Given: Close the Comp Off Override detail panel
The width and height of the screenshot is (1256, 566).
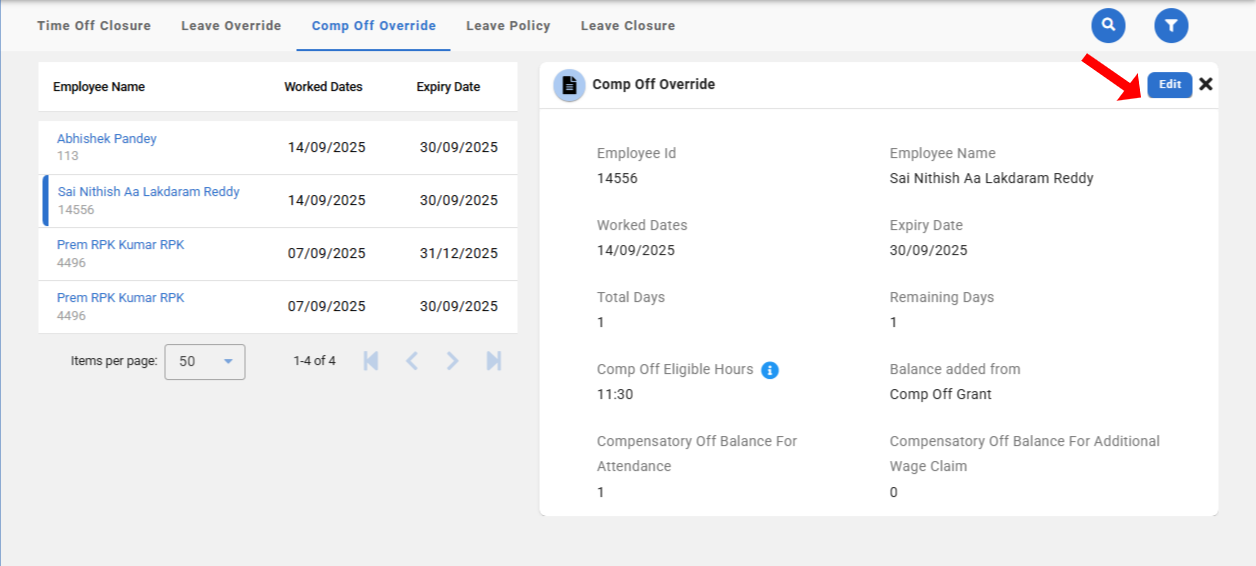Looking at the screenshot, I should (1206, 84).
